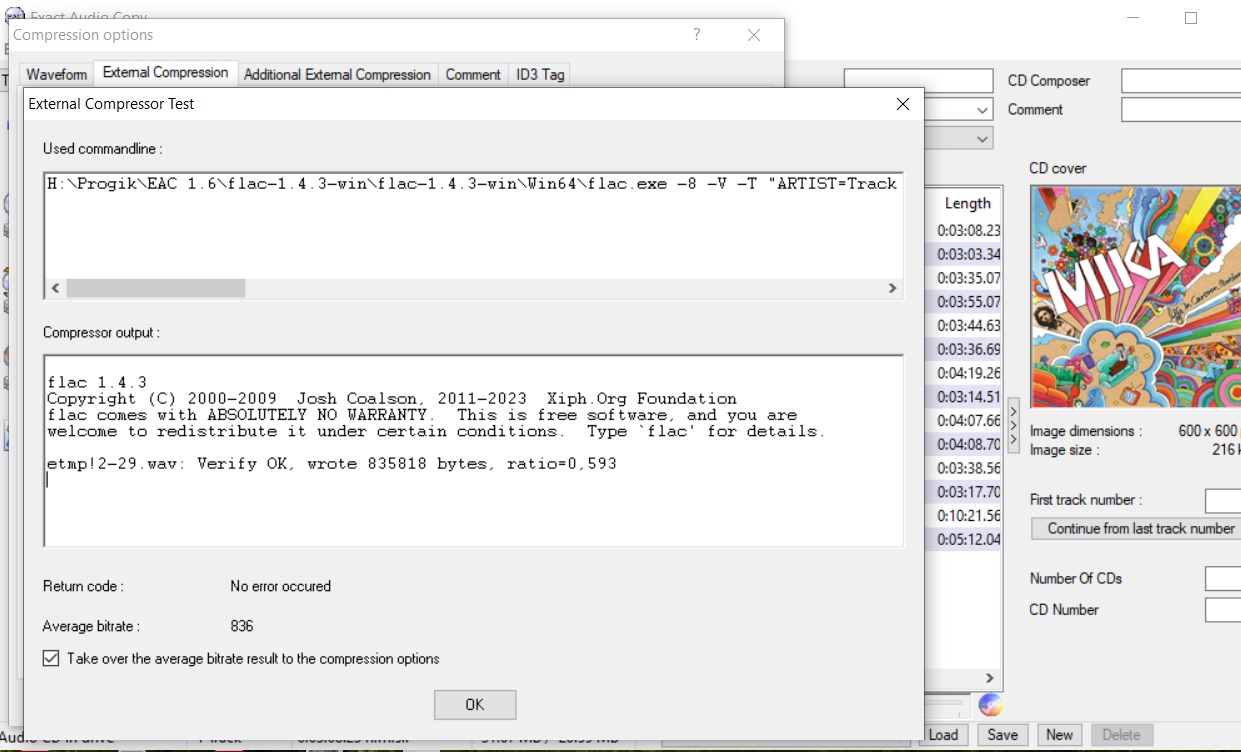The height and width of the screenshot is (752, 1241).
Task: Click the colorful disc icon below track list
Action: click(x=990, y=704)
